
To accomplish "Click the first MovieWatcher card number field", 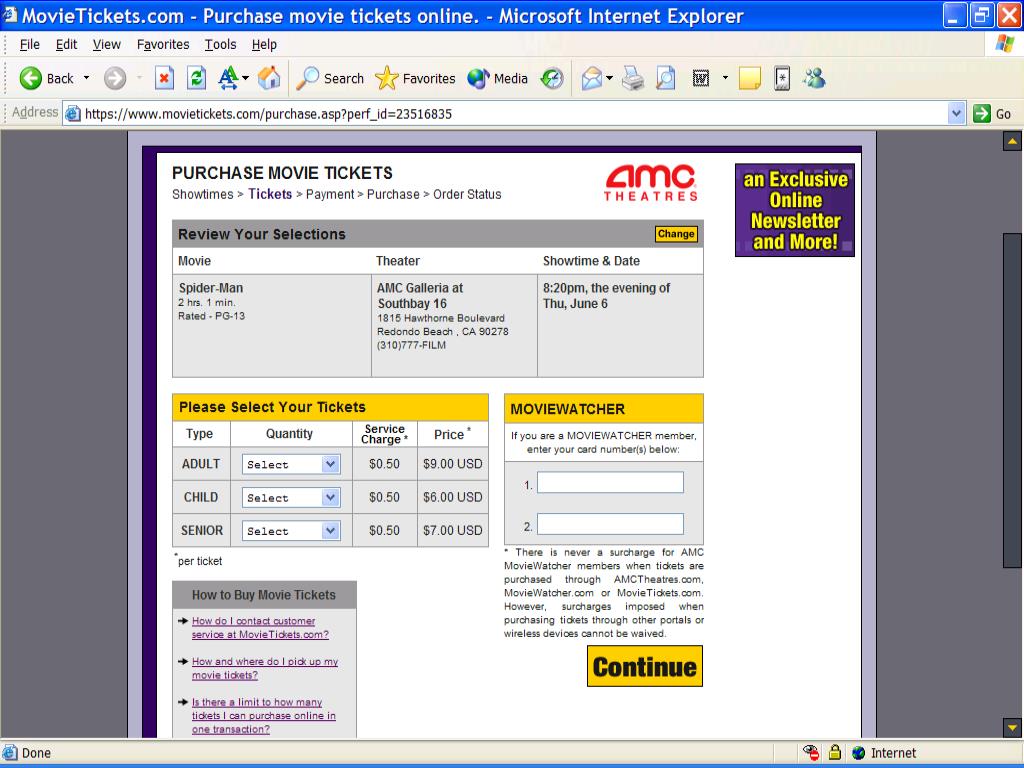I will 610,483.
